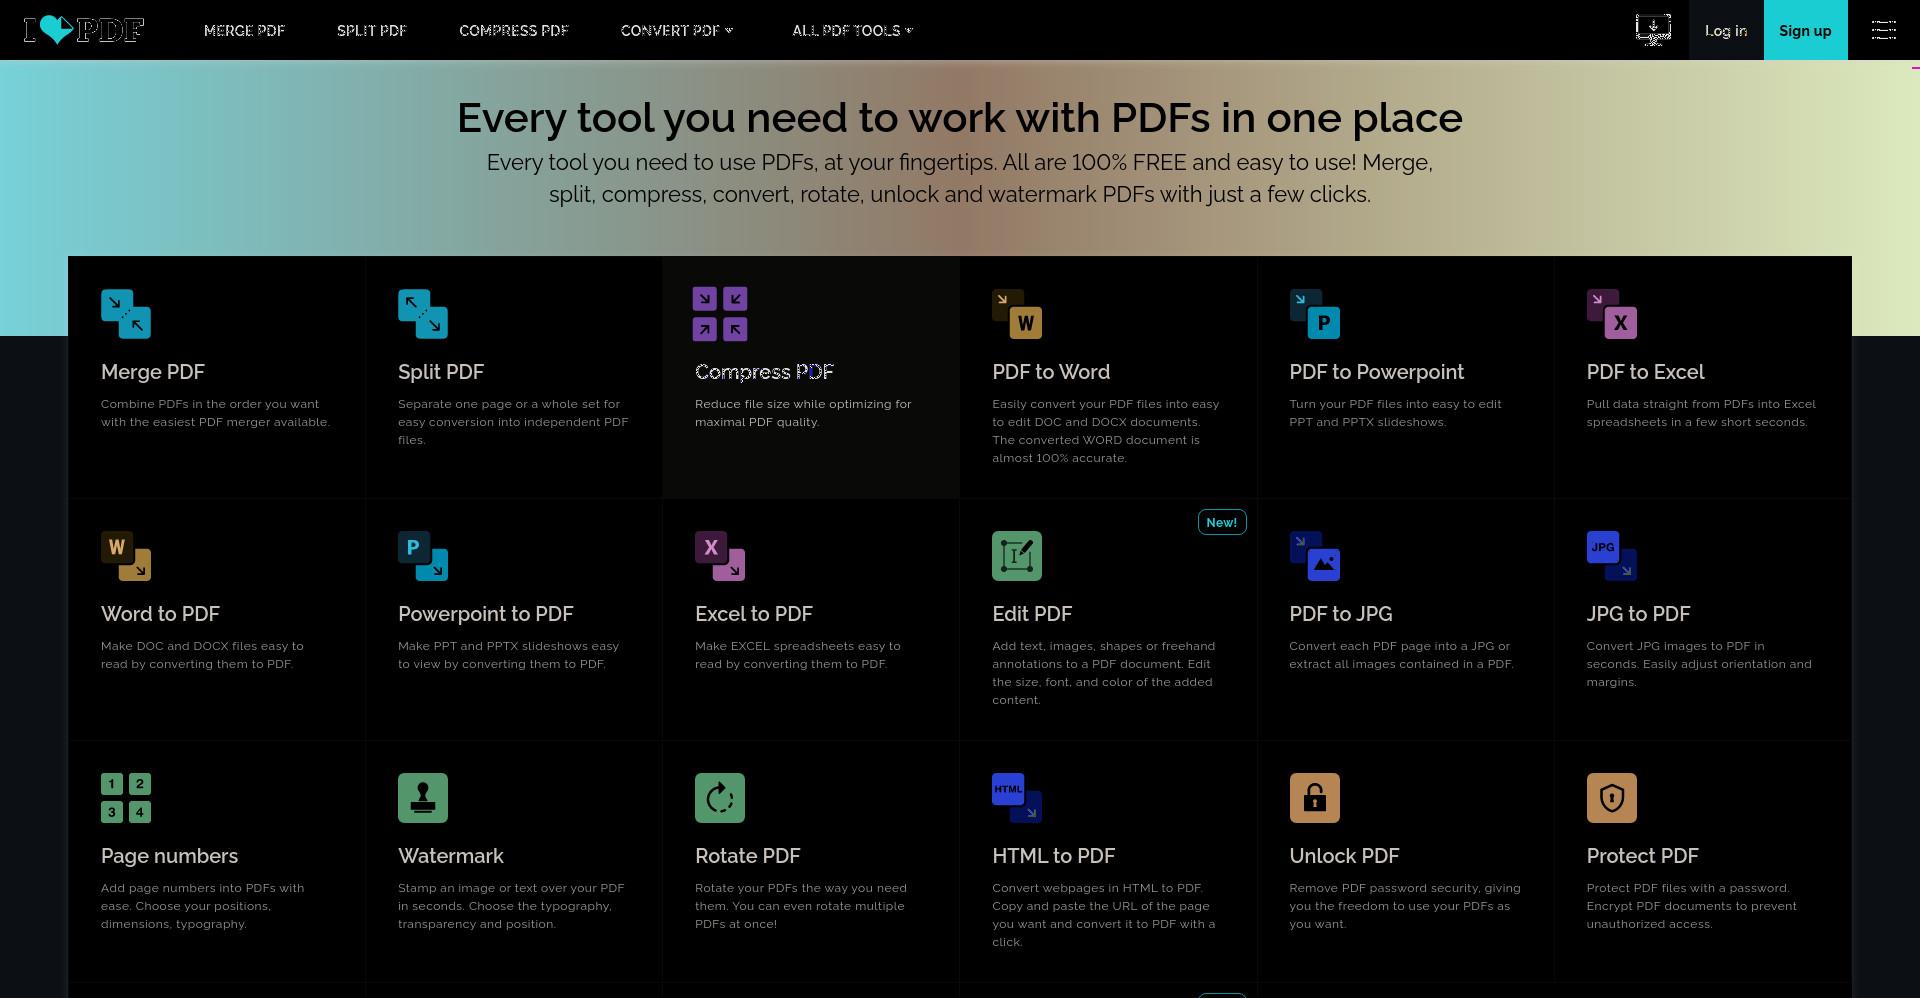
Task: Click the PDF to Powerpoint icon
Action: tap(1314, 314)
